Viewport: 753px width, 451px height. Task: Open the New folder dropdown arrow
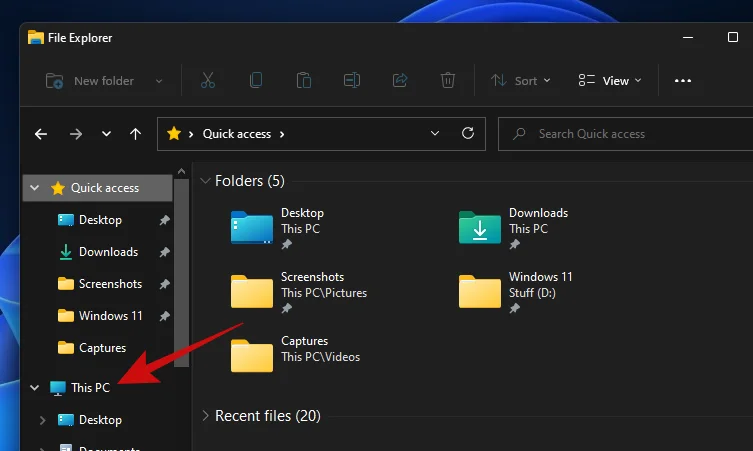tap(159, 81)
